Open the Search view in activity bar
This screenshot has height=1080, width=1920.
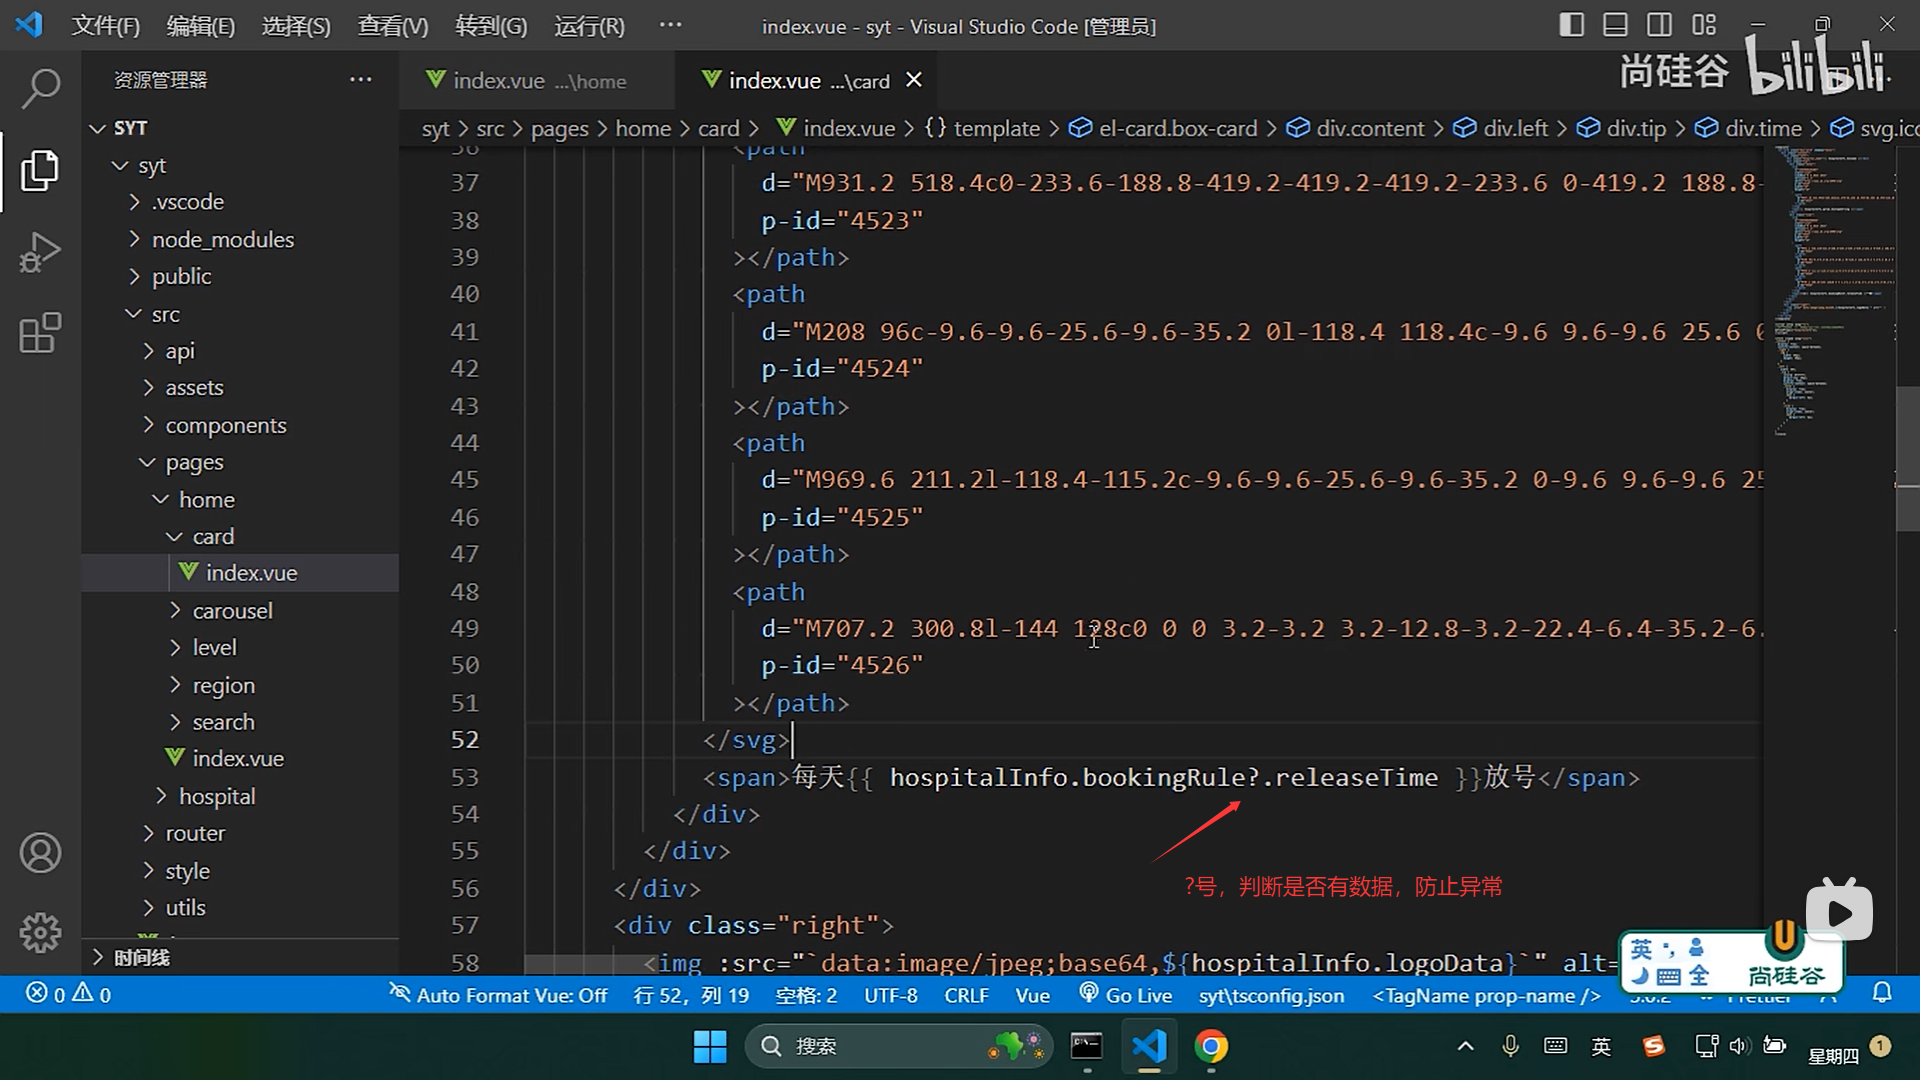click(x=40, y=88)
